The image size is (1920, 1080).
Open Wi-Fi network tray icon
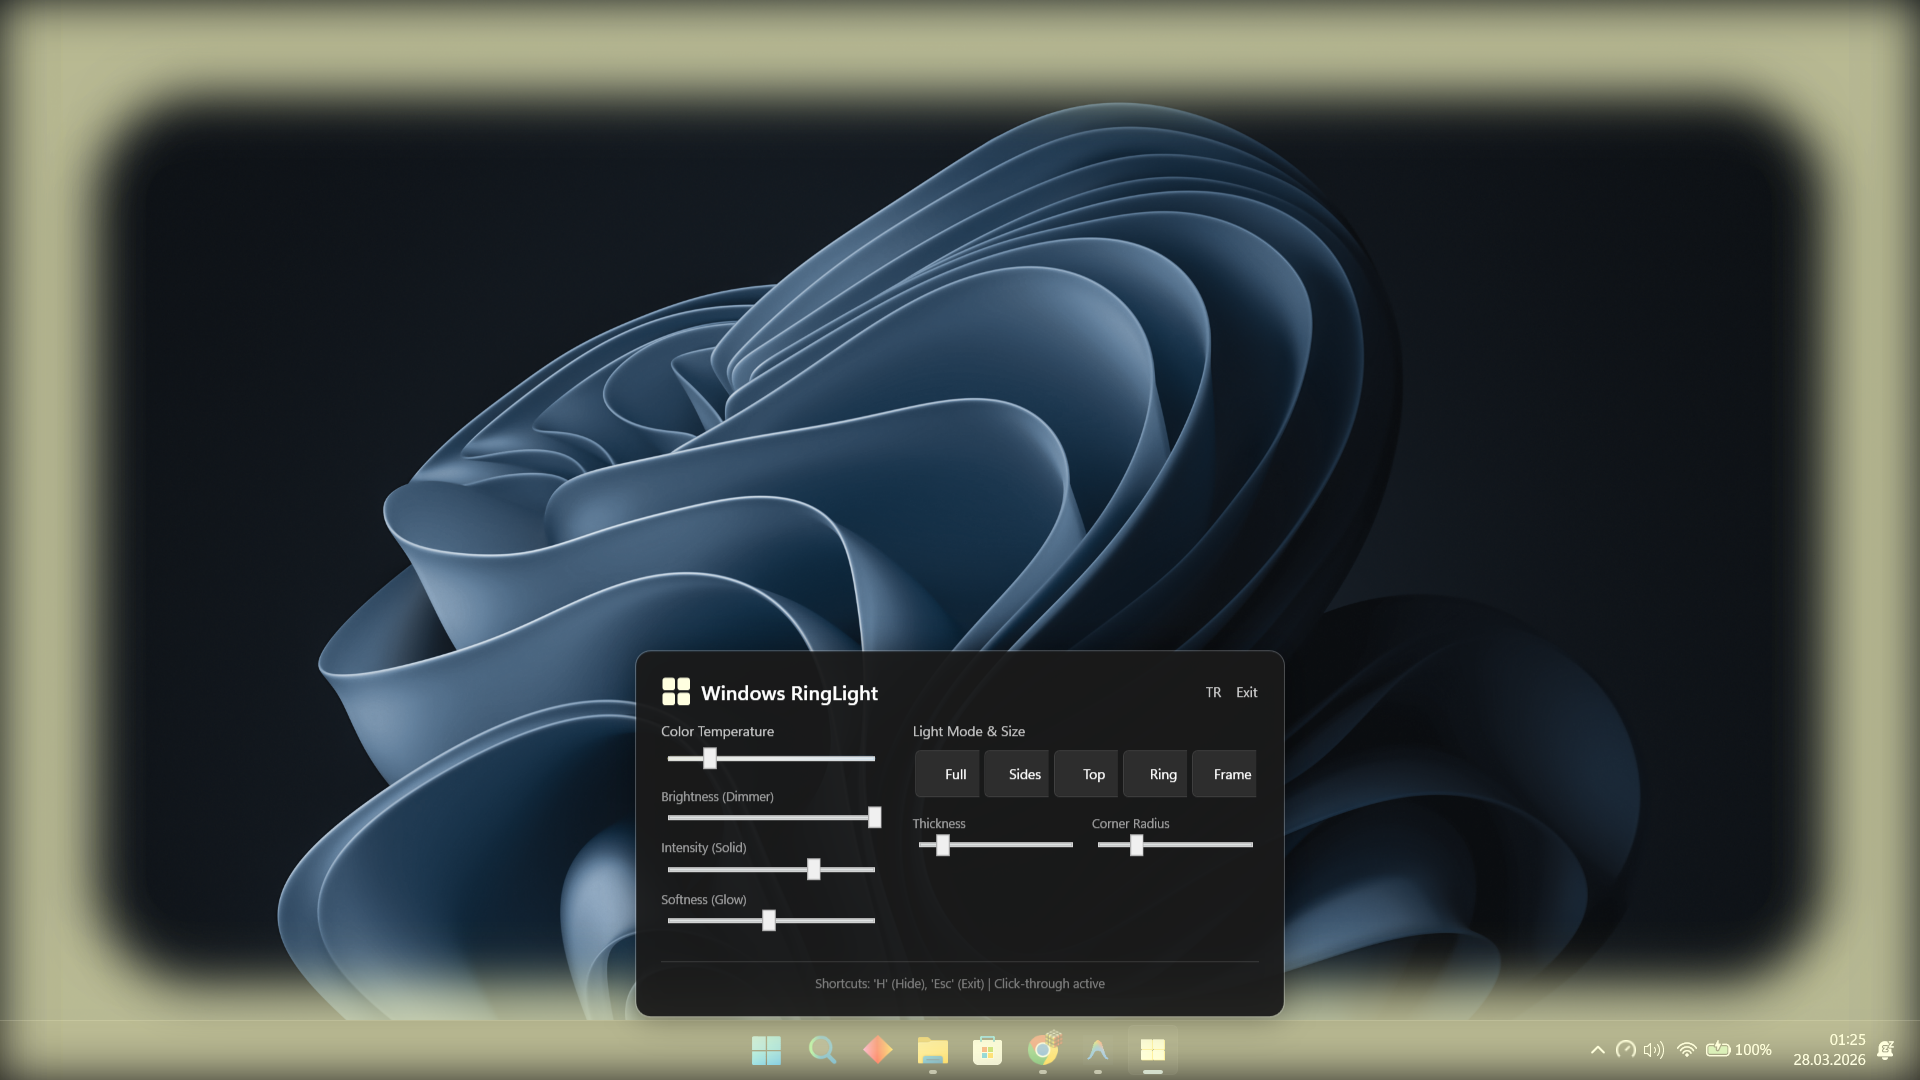coord(1686,1050)
